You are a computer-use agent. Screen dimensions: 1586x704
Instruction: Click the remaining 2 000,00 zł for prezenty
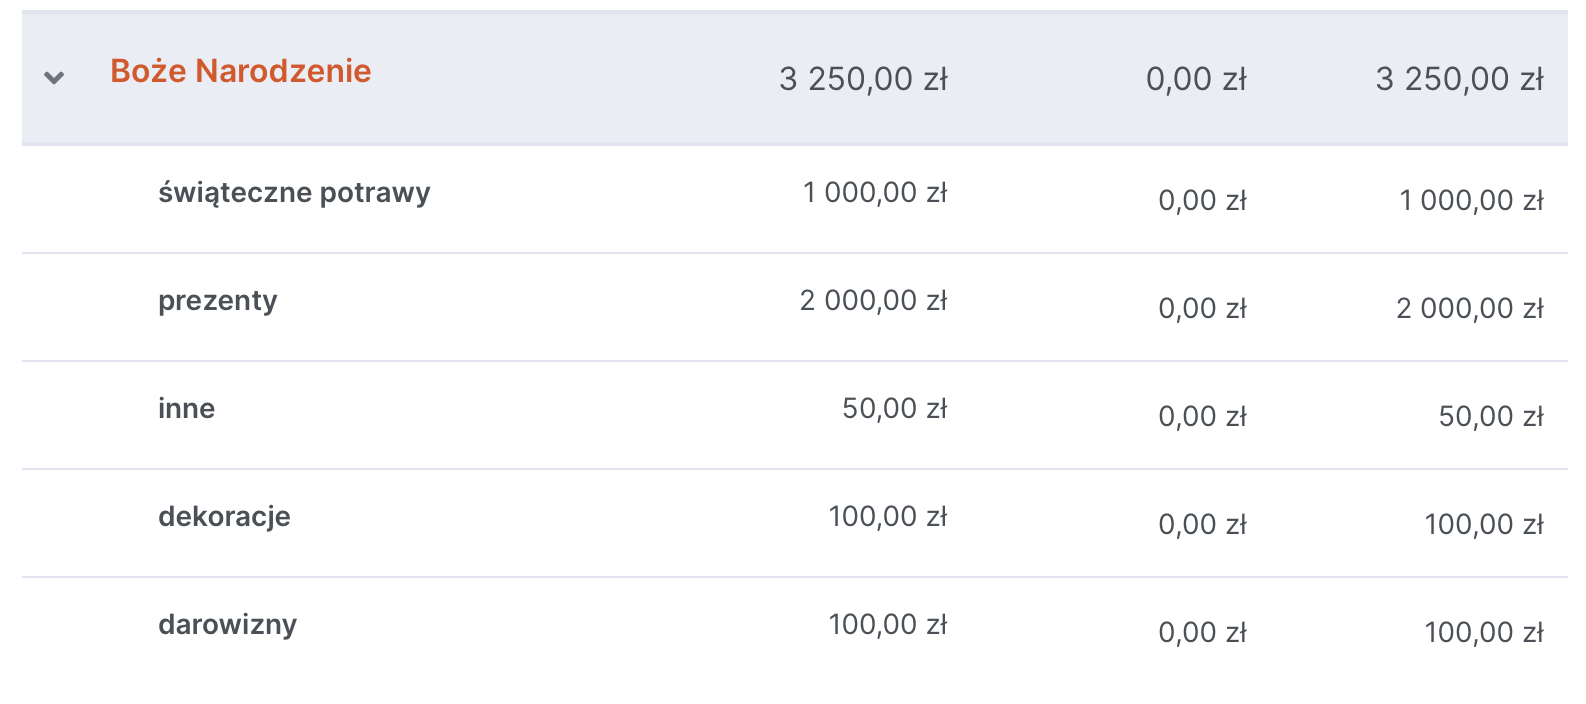tap(1470, 308)
